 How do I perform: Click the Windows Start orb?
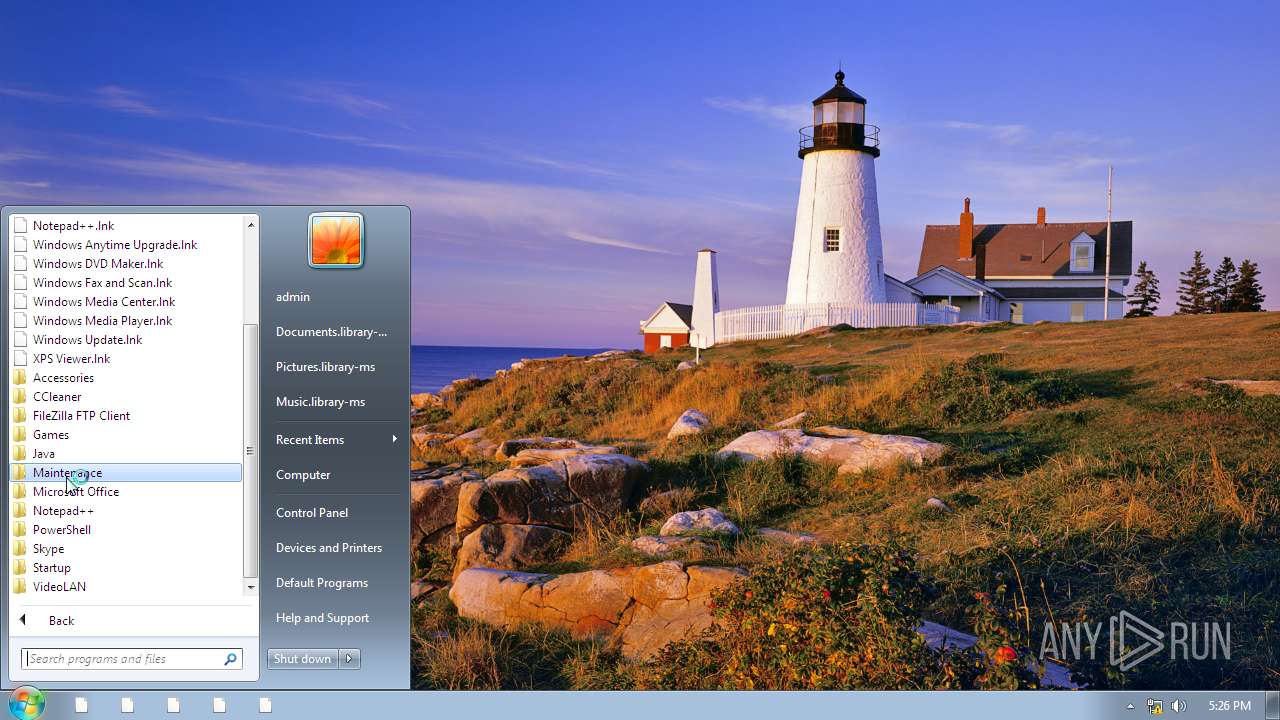(x=26, y=704)
